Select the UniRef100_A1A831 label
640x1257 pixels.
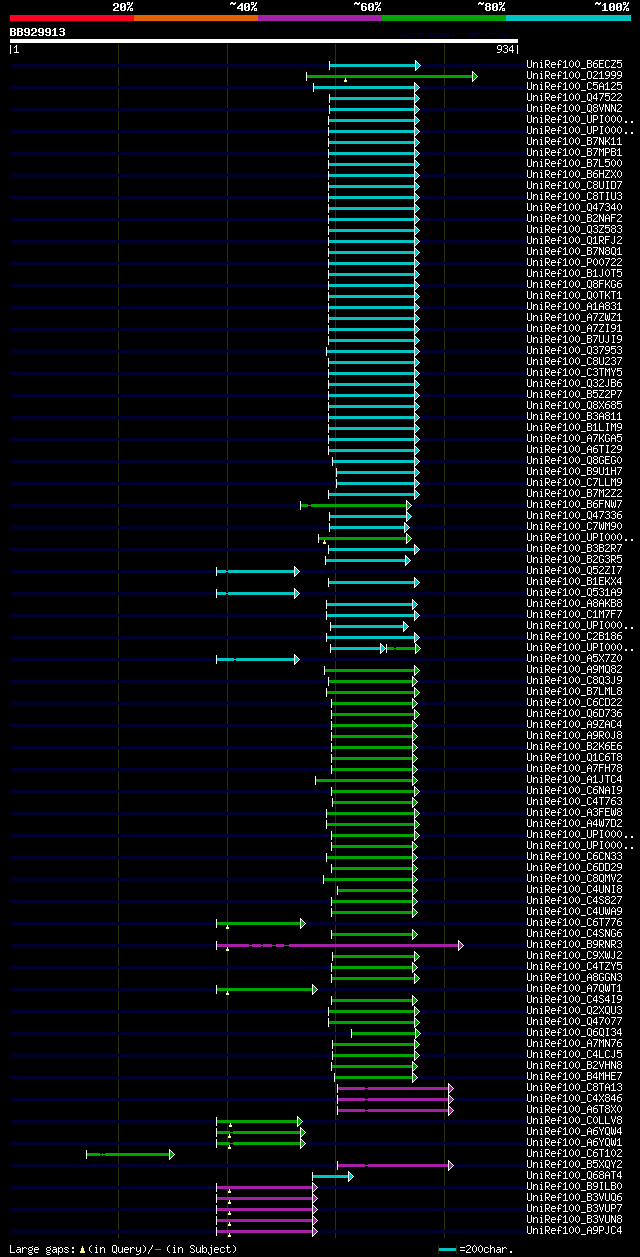[x=576, y=307]
